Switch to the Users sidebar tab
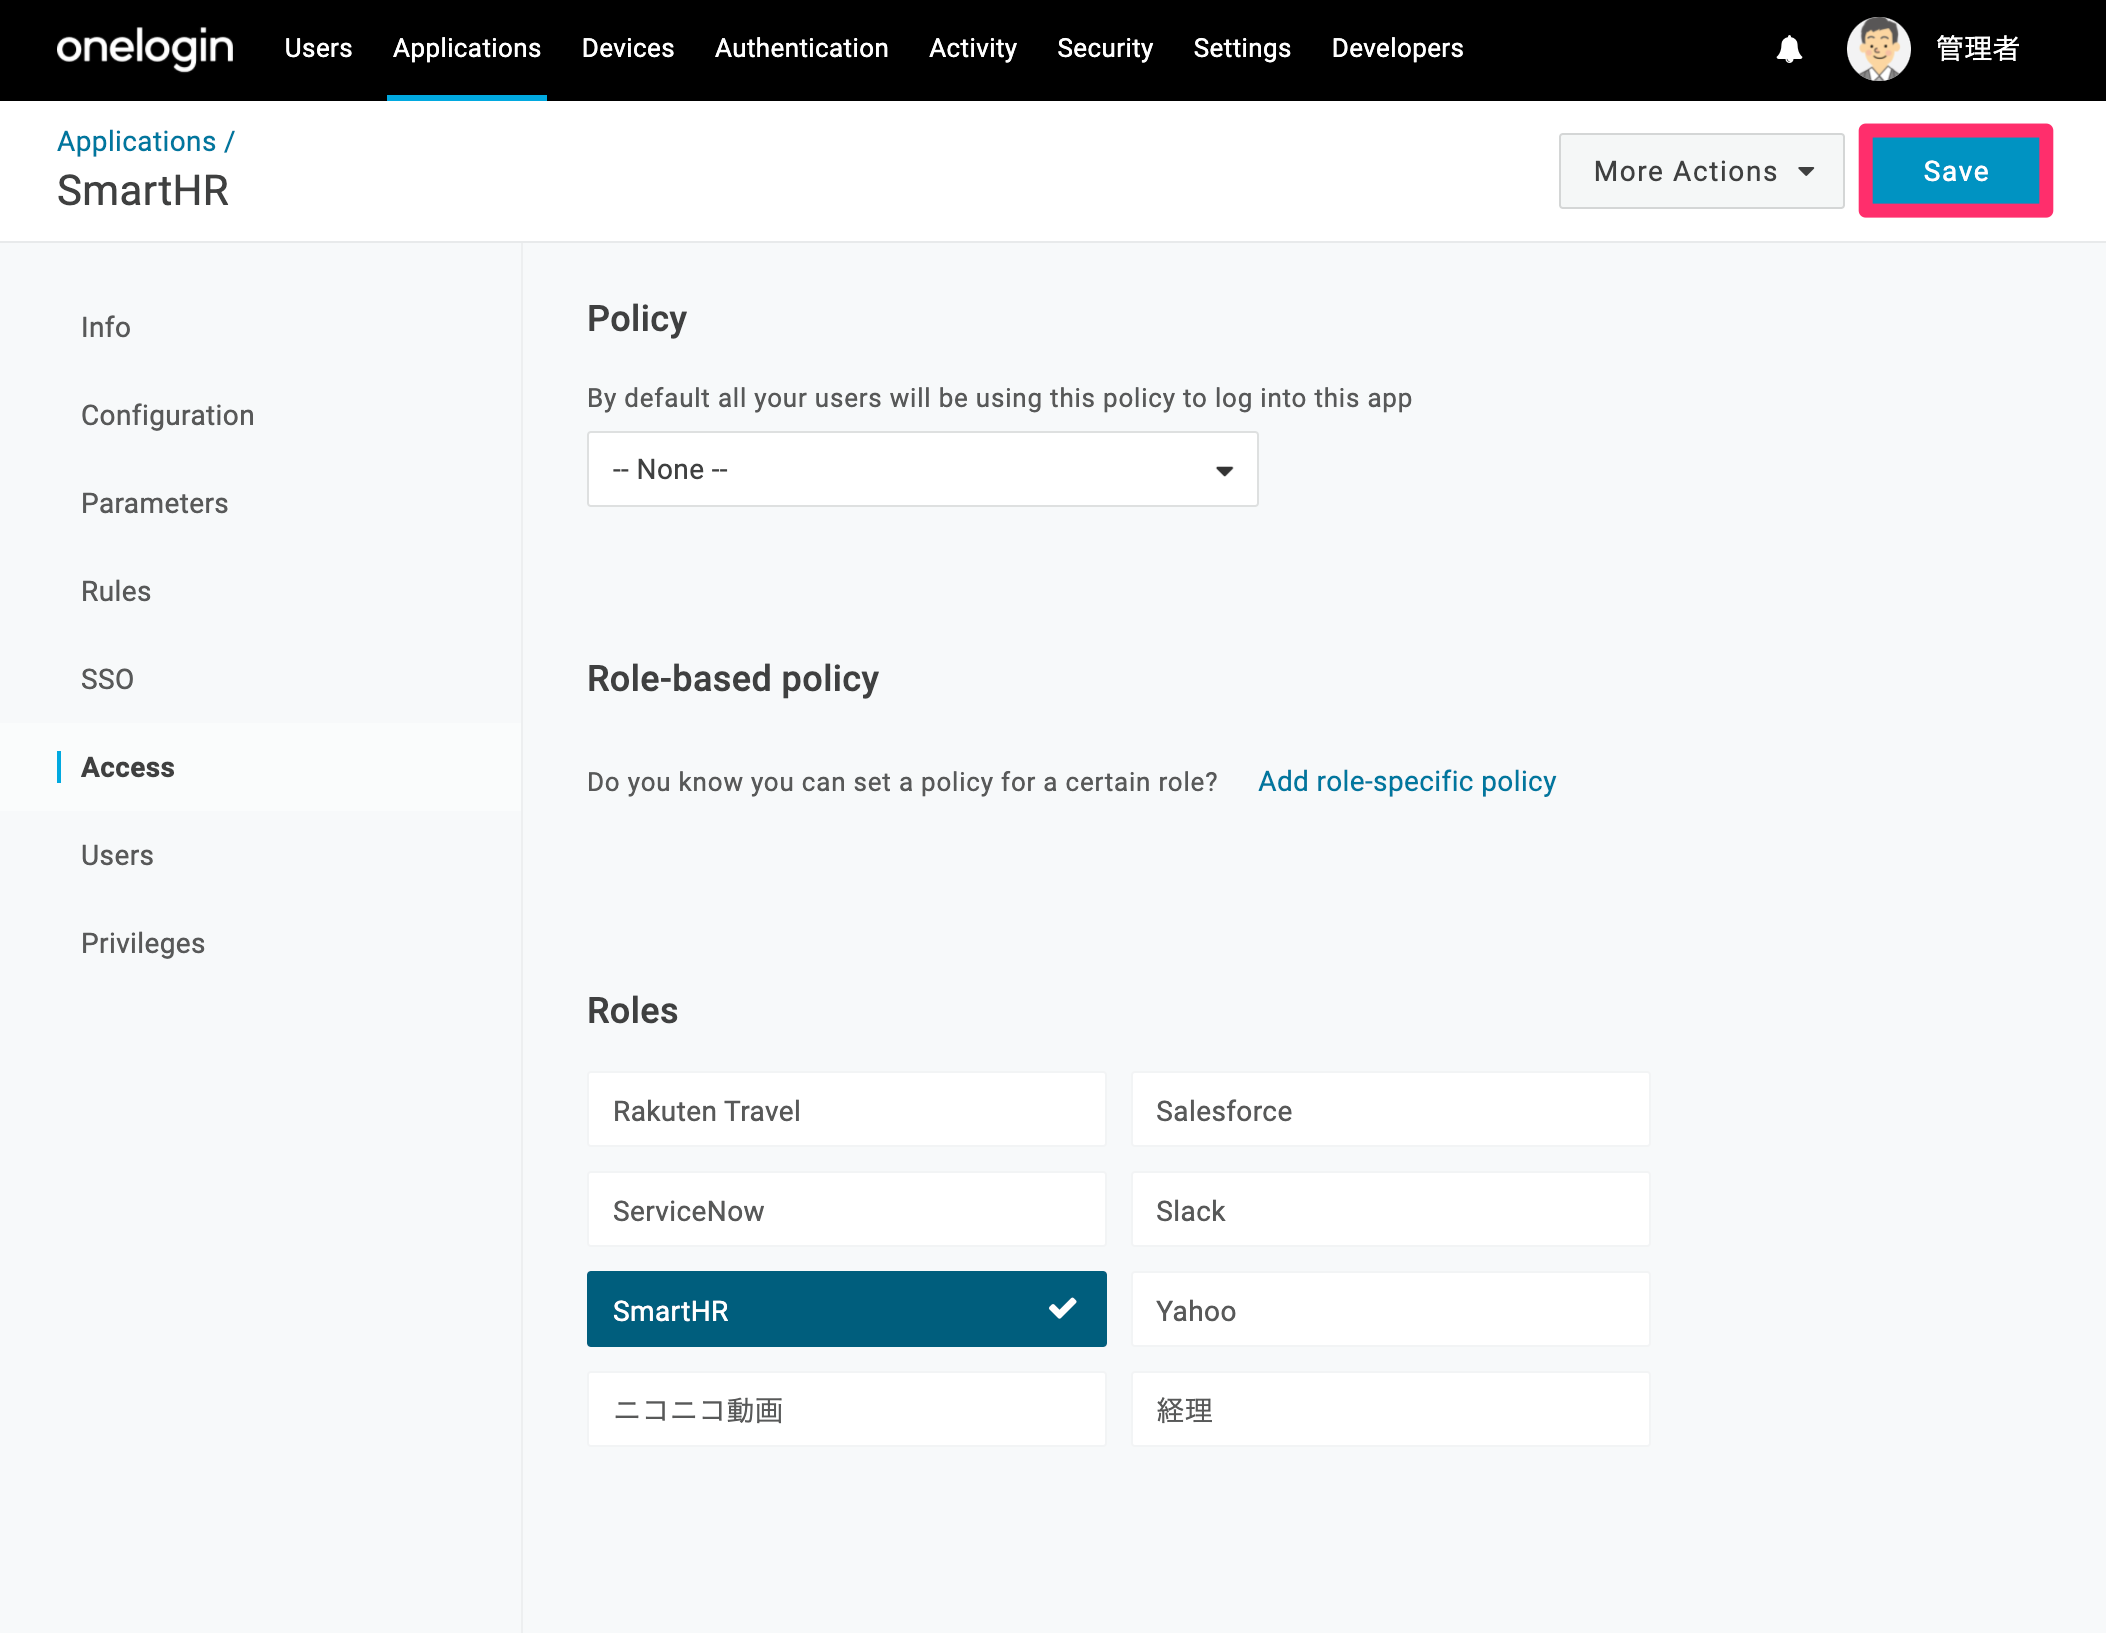Viewport: 2106px width, 1633px height. tap(117, 855)
